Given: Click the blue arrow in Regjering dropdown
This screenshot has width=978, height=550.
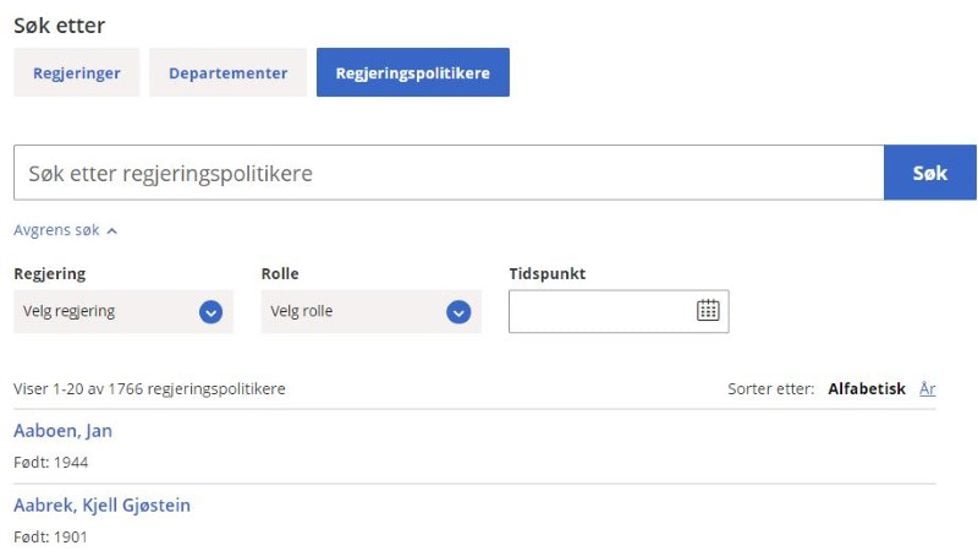Looking at the screenshot, I should click(210, 312).
